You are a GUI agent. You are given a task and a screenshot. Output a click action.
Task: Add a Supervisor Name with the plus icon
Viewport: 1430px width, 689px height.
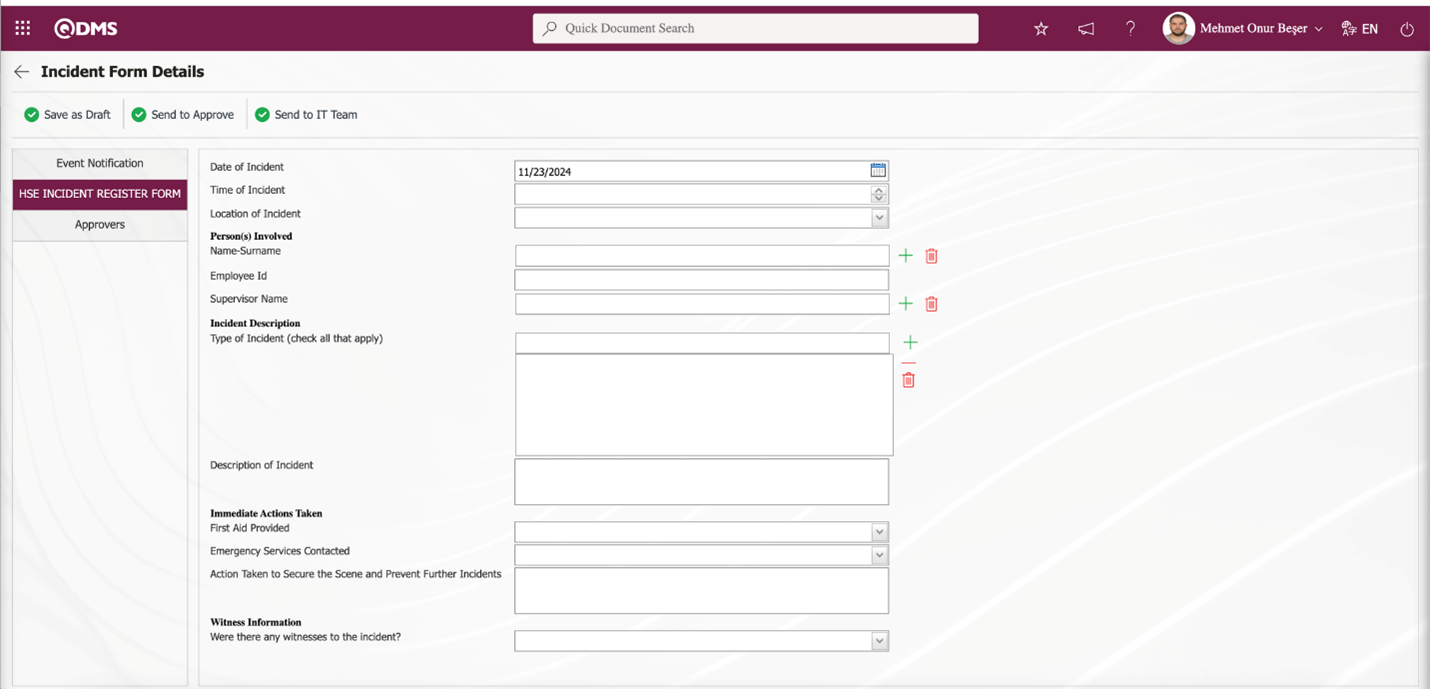coord(906,304)
